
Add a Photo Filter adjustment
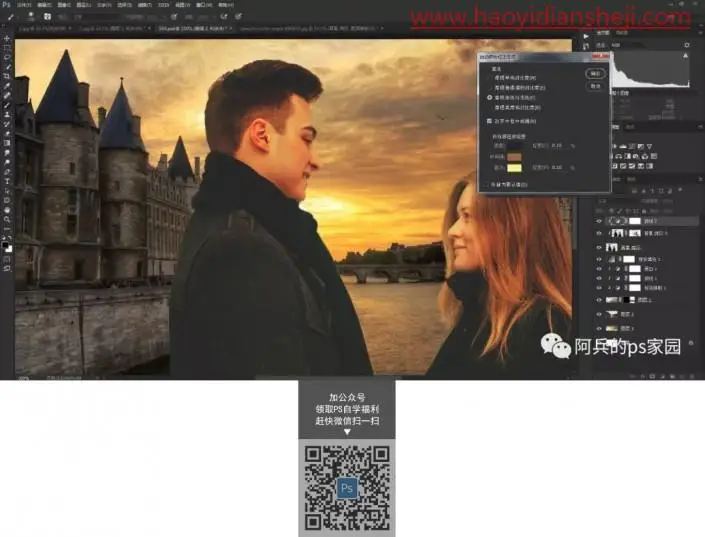pyautogui.click(x=636, y=156)
